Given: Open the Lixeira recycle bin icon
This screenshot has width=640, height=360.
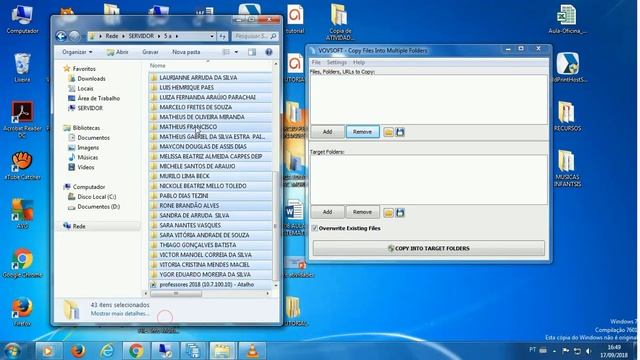Looking at the screenshot, I should 22,67.
